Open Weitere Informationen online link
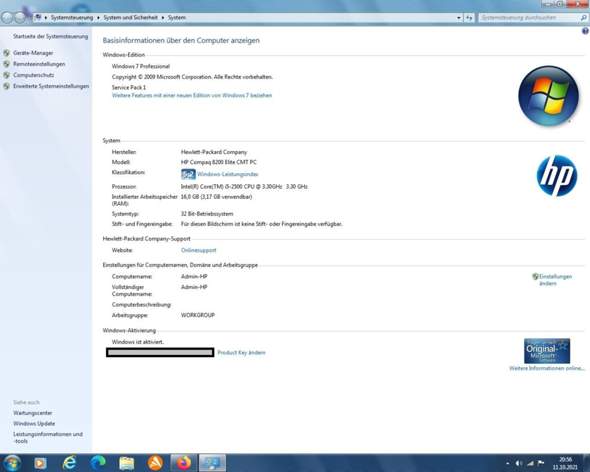 [x=547, y=368]
